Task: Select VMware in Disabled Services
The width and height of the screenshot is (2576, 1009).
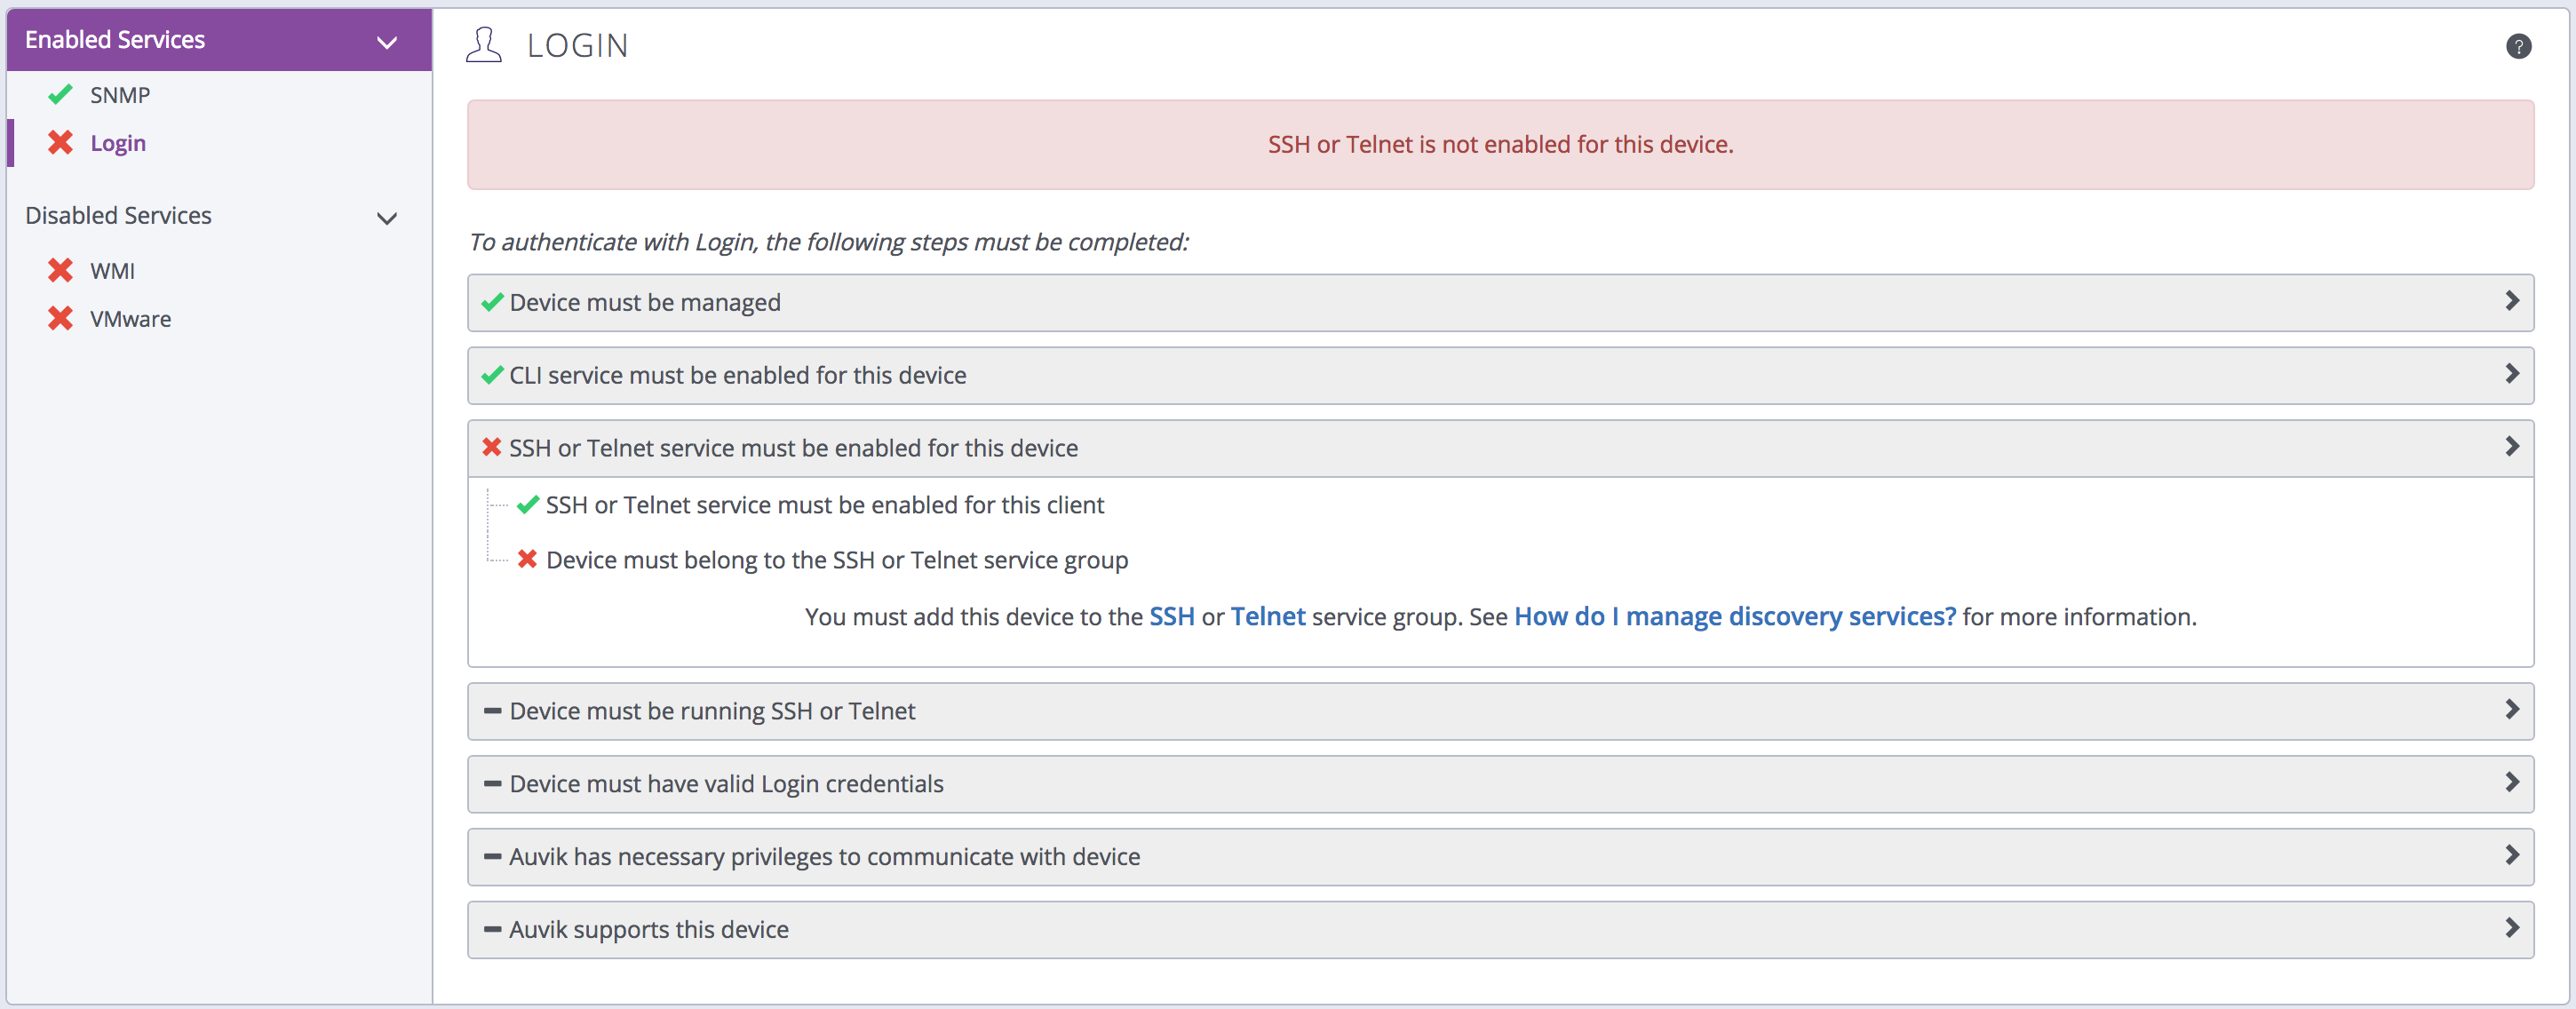Action: tap(130, 319)
